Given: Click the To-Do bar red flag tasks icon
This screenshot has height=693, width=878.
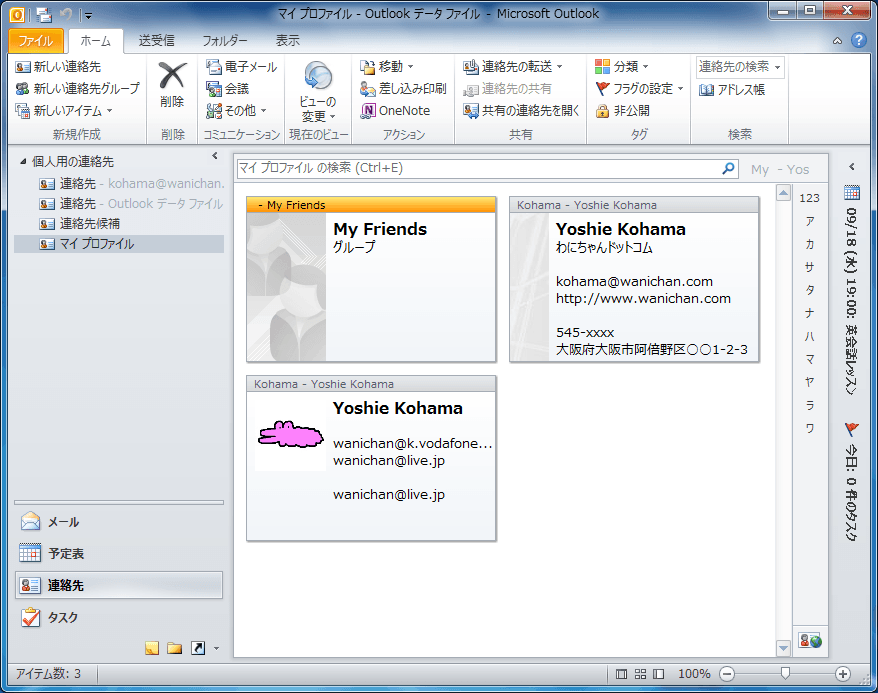Looking at the screenshot, I should [x=851, y=430].
